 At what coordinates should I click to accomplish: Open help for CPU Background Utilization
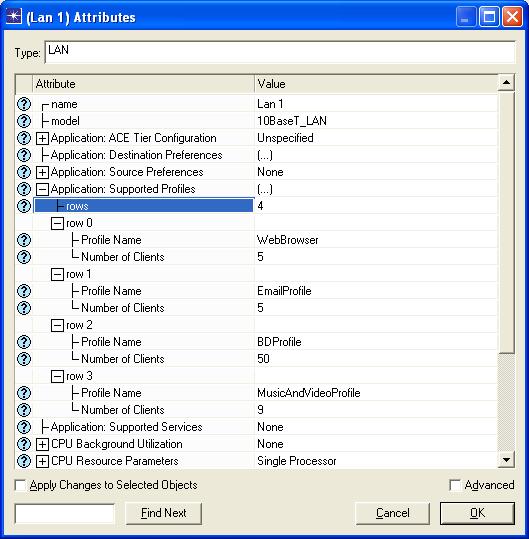24,444
